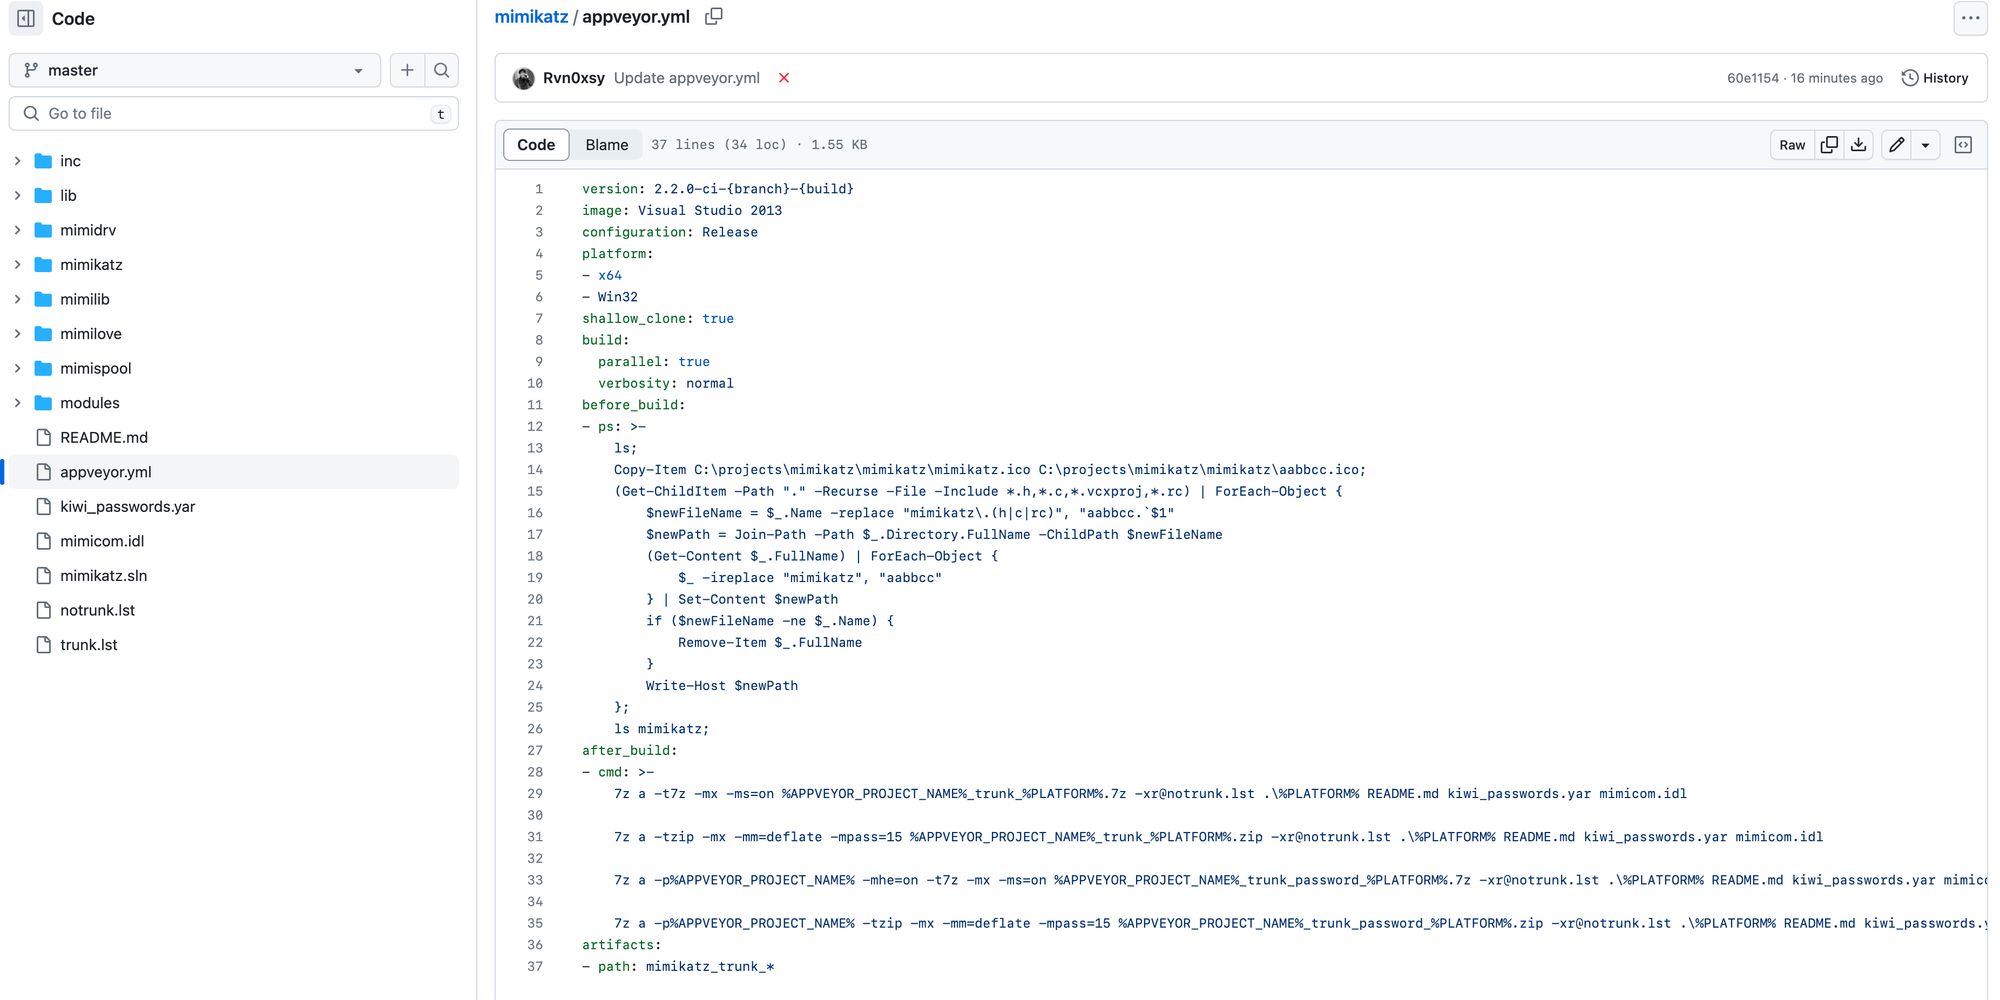Open kiwi_passwords.yar in the file tree
This screenshot has height=1000, width=2000.
click(x=127, y=507)
